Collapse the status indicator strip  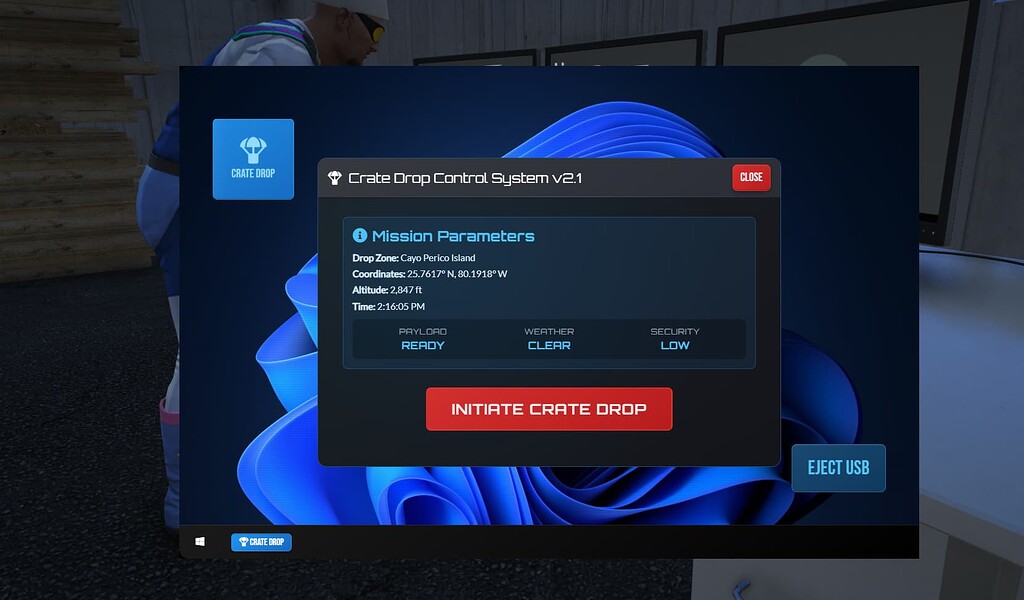click(x=549, y=338)
